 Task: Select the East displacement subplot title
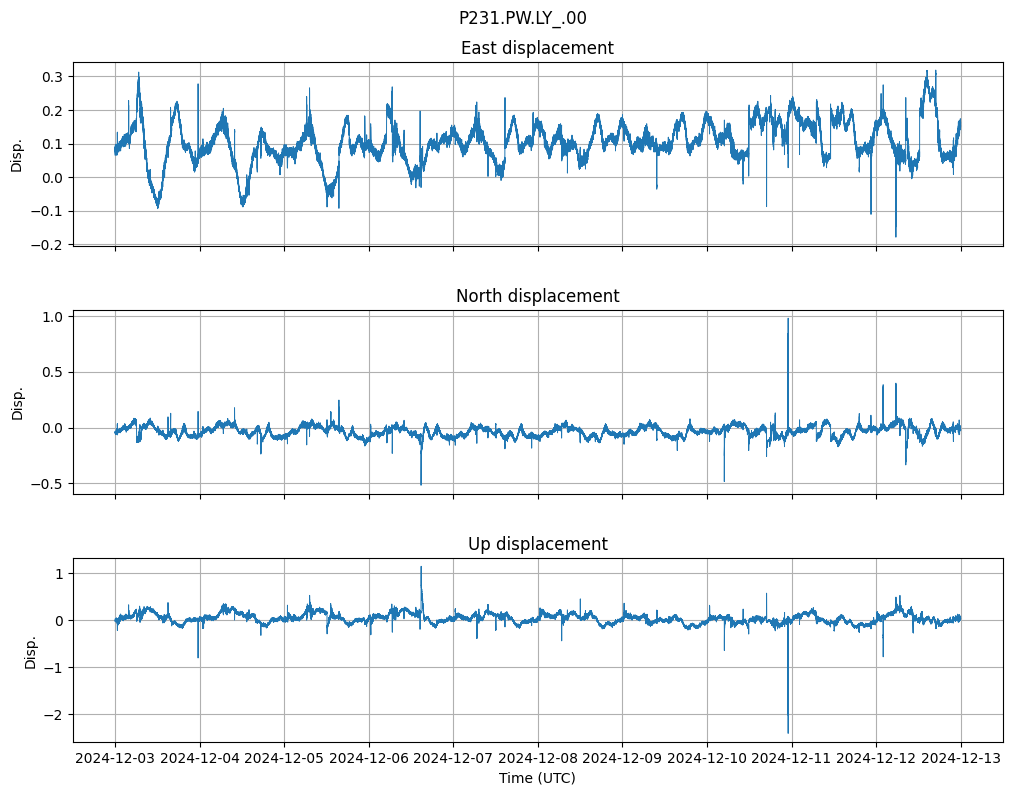click(x=537, y=48)
